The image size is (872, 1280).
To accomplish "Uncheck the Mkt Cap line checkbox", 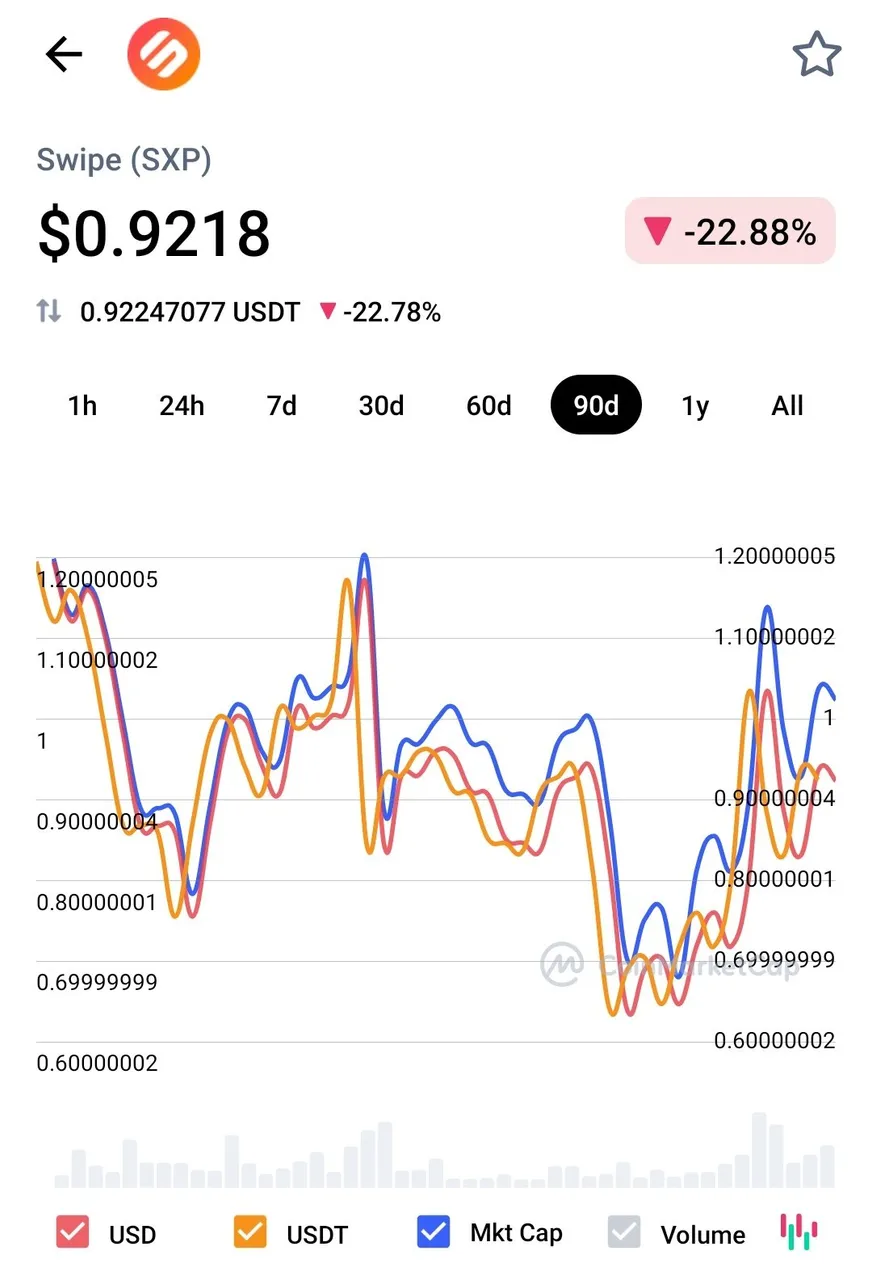I will 434,1232.
